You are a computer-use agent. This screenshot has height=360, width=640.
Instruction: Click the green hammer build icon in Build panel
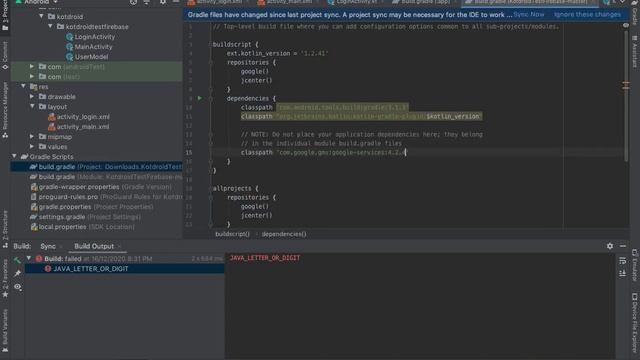17,260
